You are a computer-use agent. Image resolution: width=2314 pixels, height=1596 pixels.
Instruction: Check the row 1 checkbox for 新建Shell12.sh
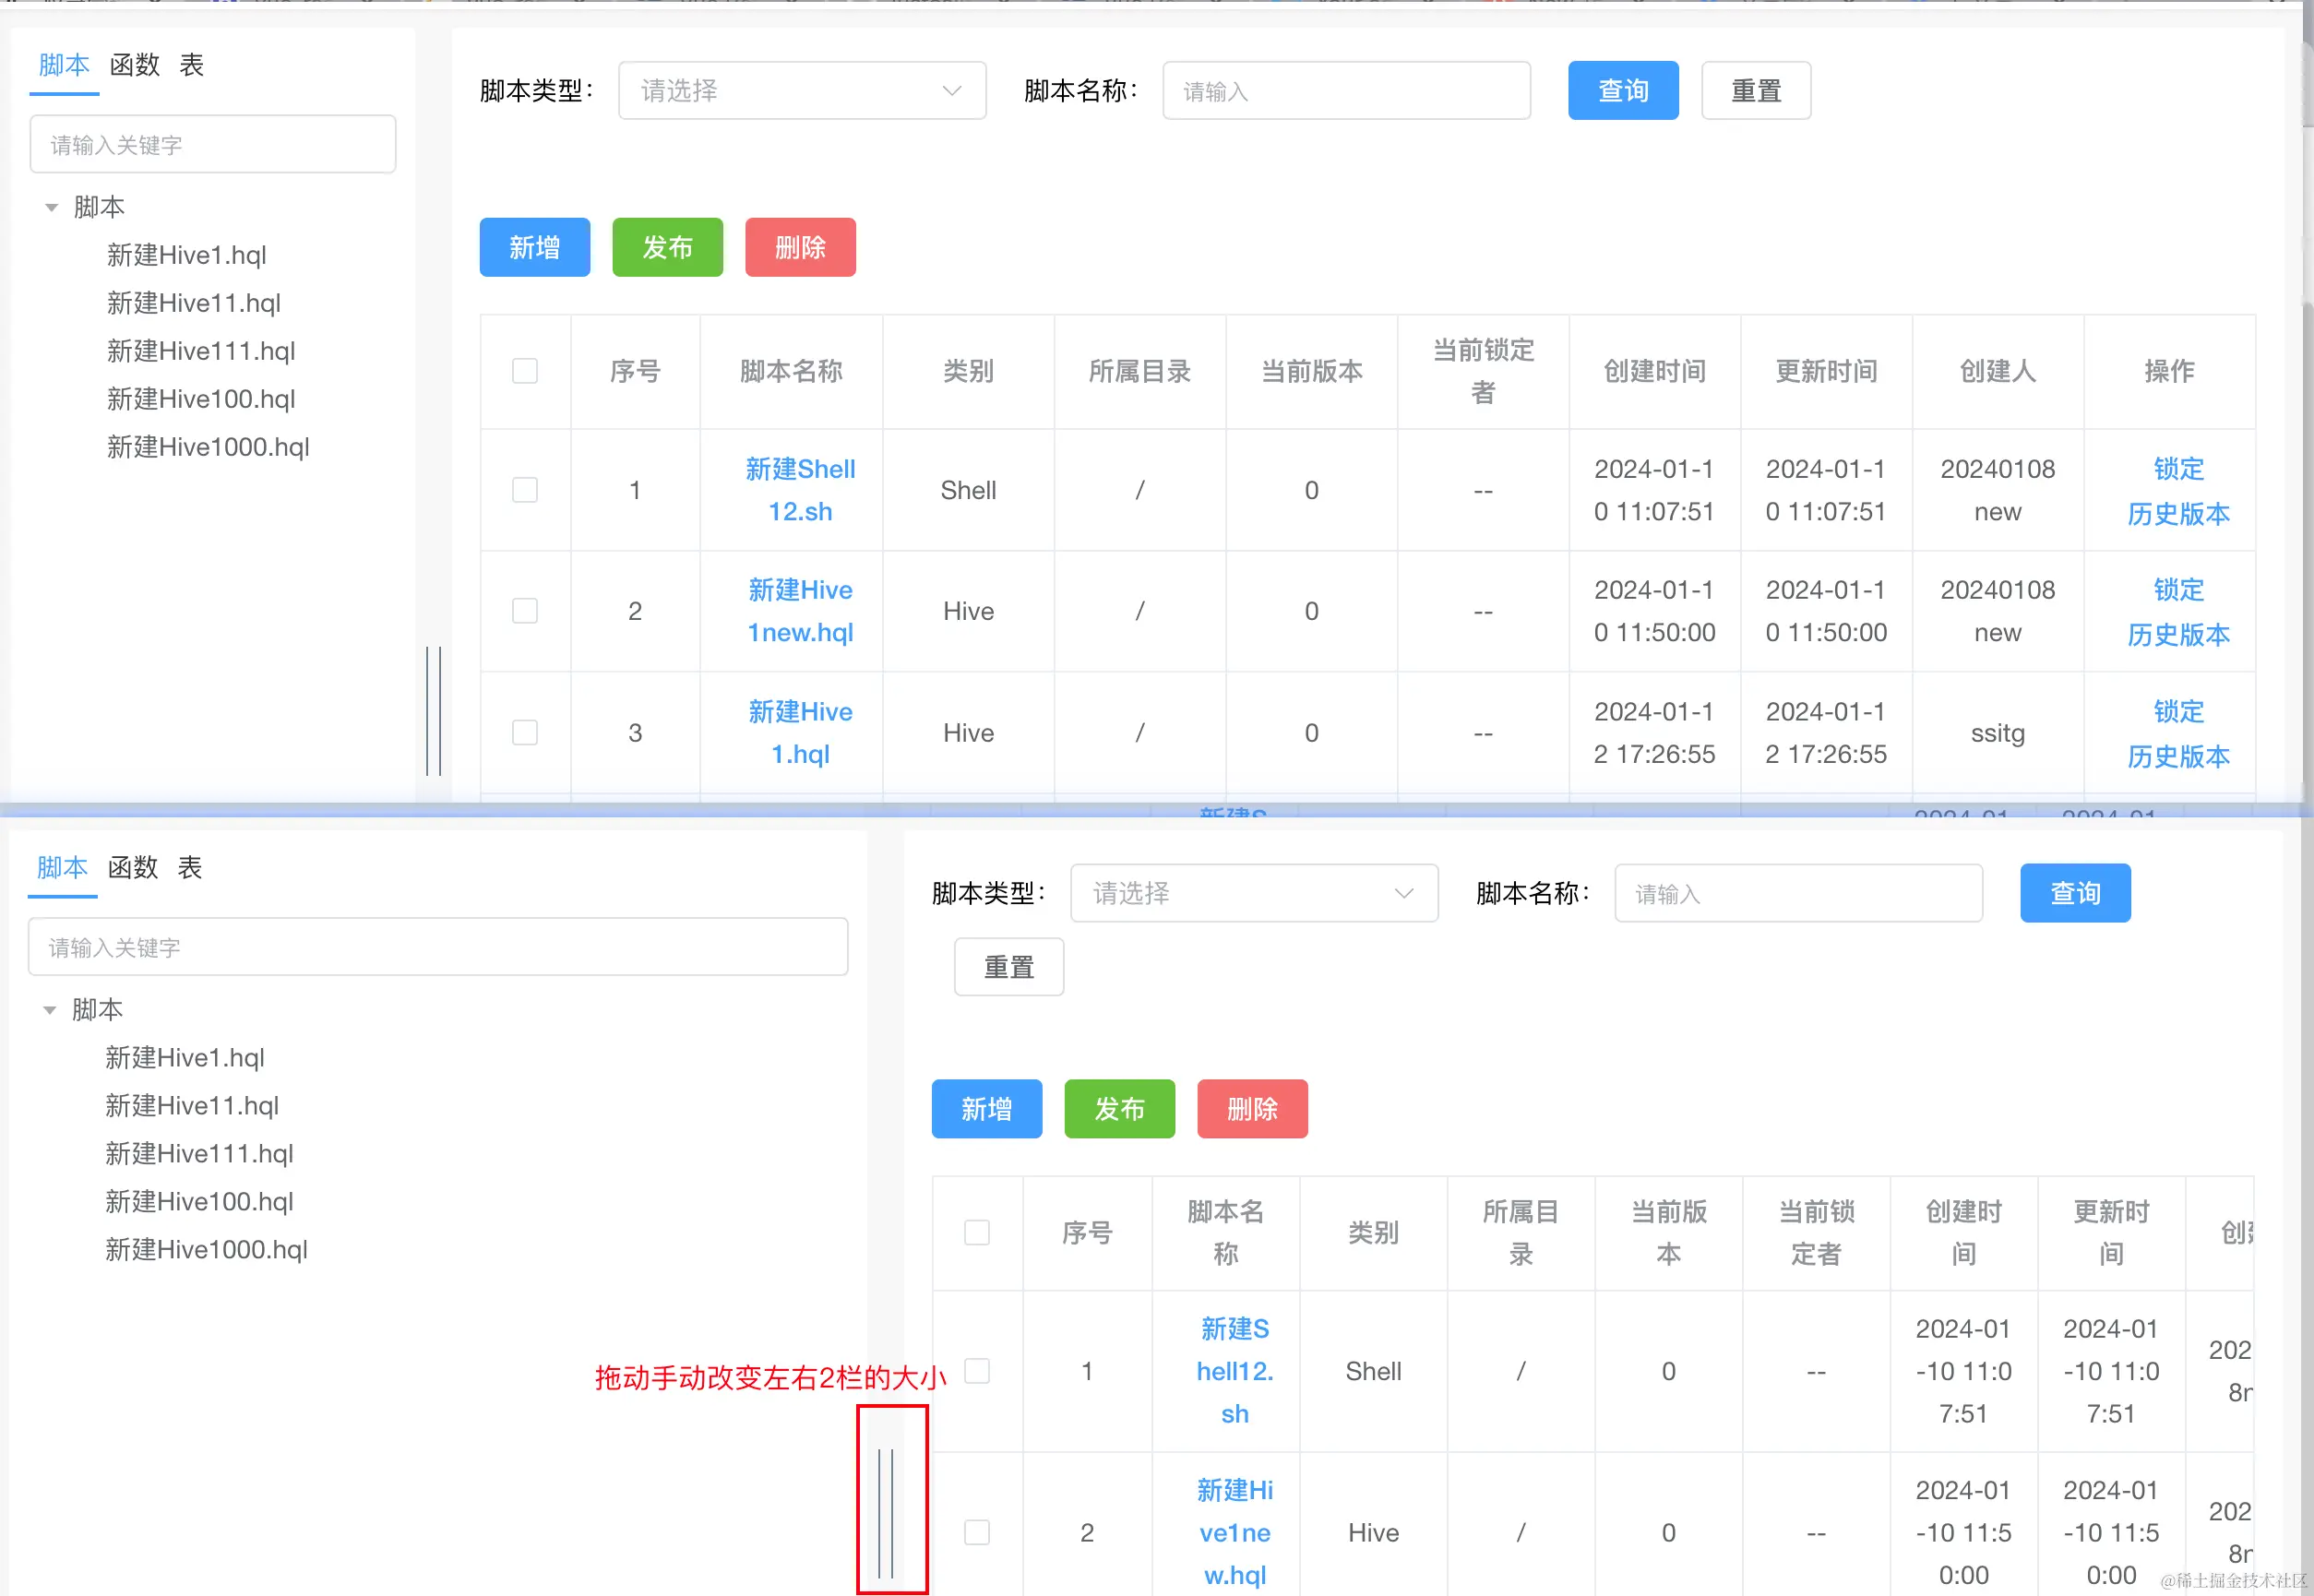tap(525, 490)
